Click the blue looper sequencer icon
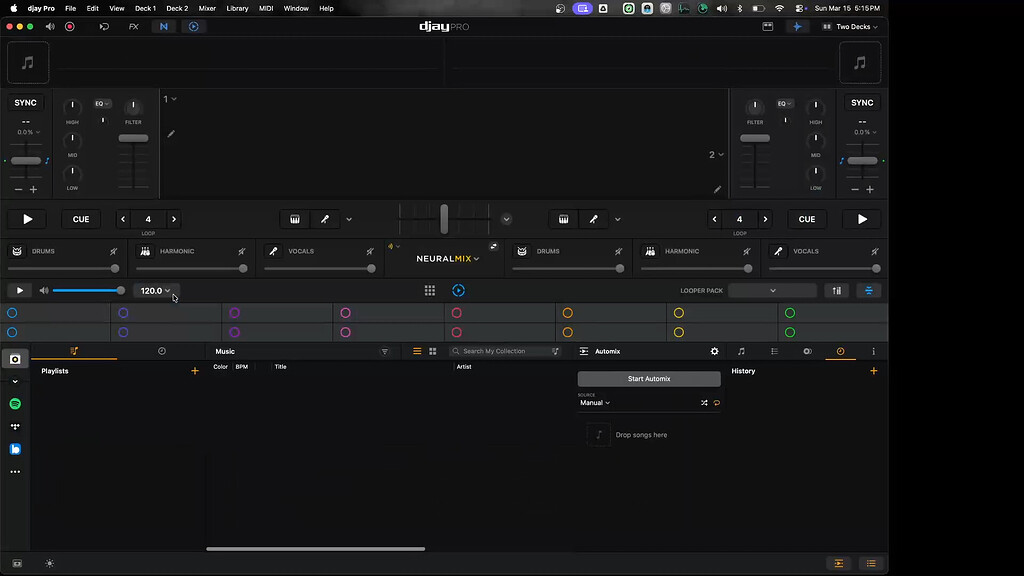The image size is (1024, 576). coord(458,291)
